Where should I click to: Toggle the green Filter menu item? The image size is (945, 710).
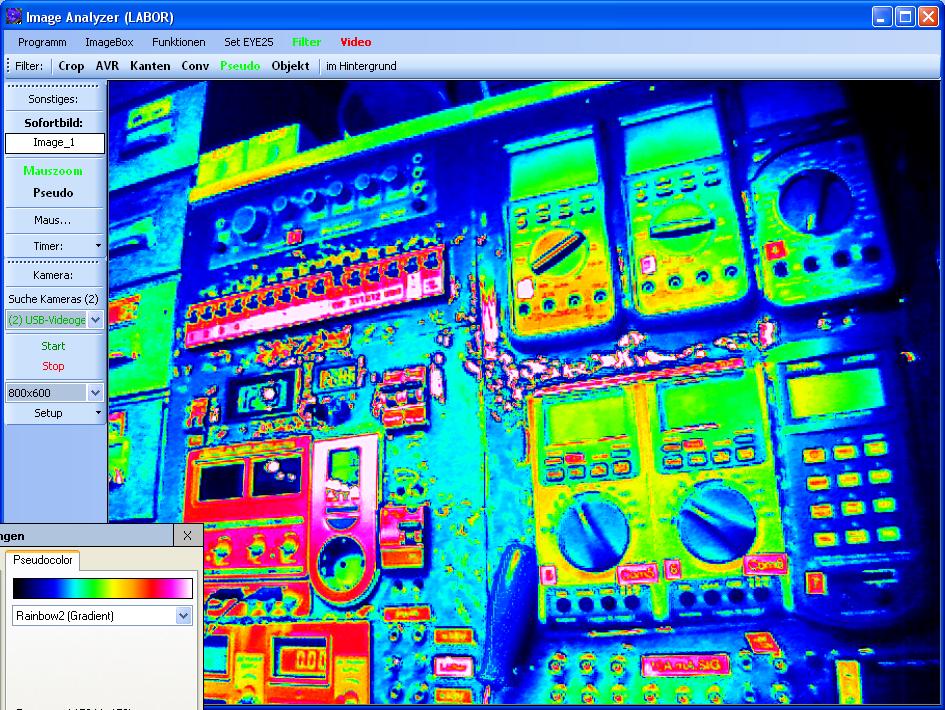(x=306, y=42)
